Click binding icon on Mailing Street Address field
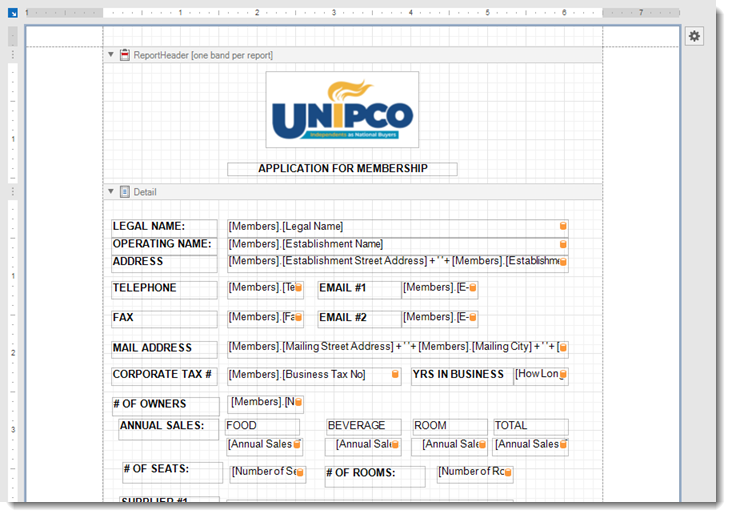 [x=563, y=348]
